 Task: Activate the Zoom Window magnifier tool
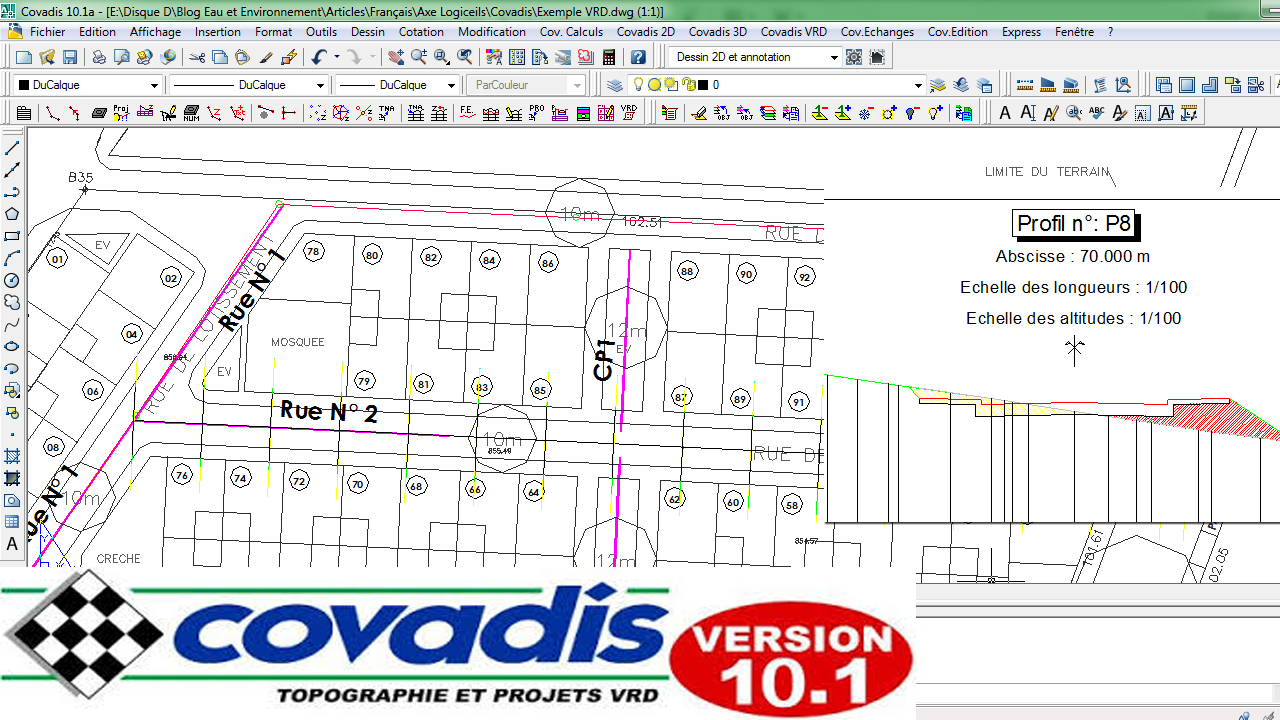point(440,57)
